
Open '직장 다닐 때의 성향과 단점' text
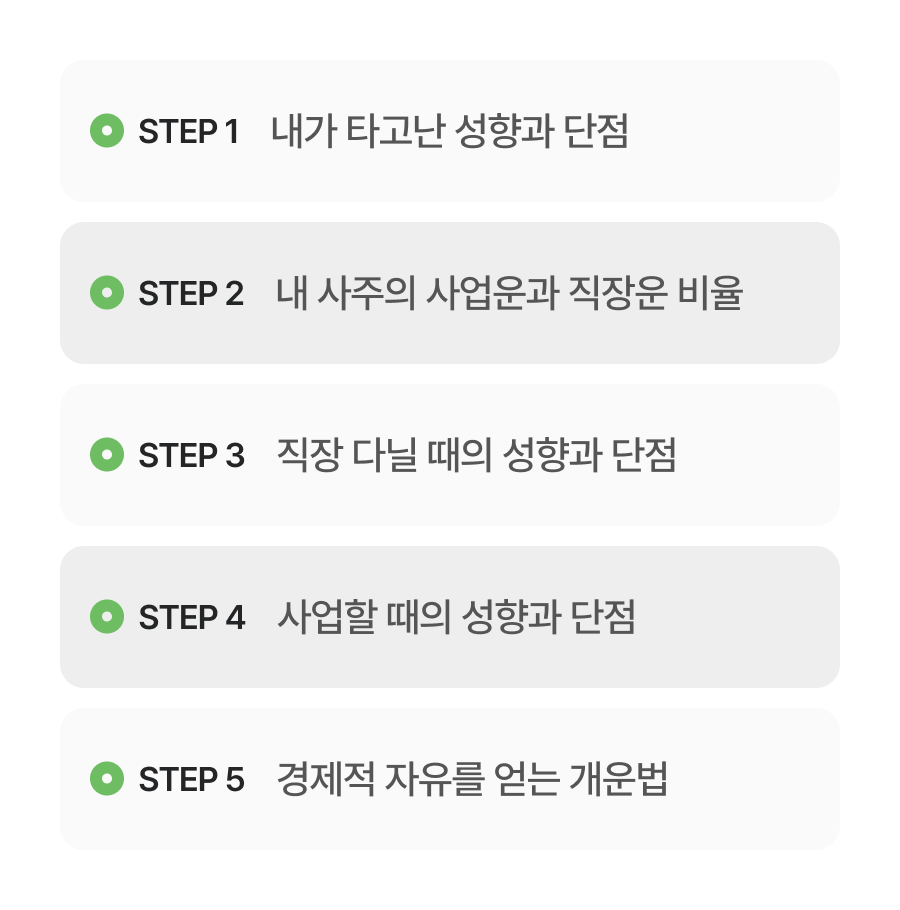click(x=476, y=455)
